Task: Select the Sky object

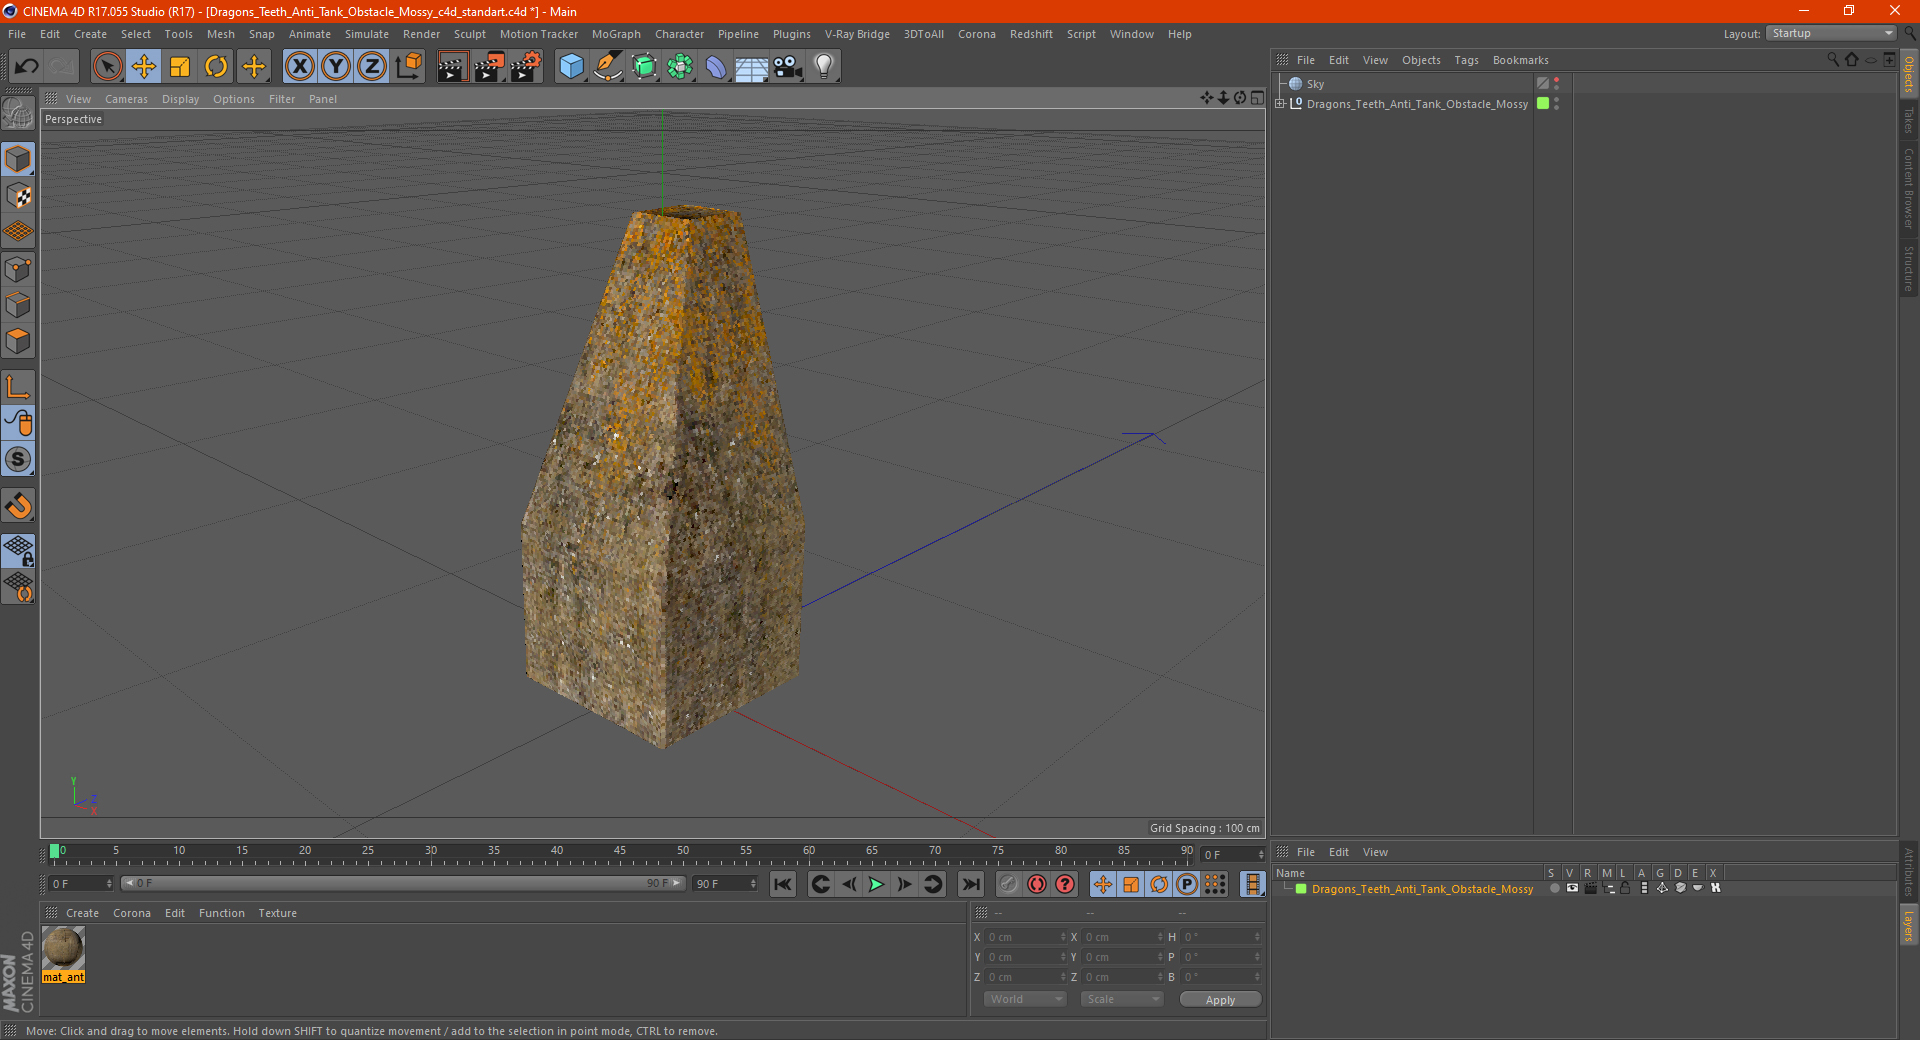Action: (1314, 84)
